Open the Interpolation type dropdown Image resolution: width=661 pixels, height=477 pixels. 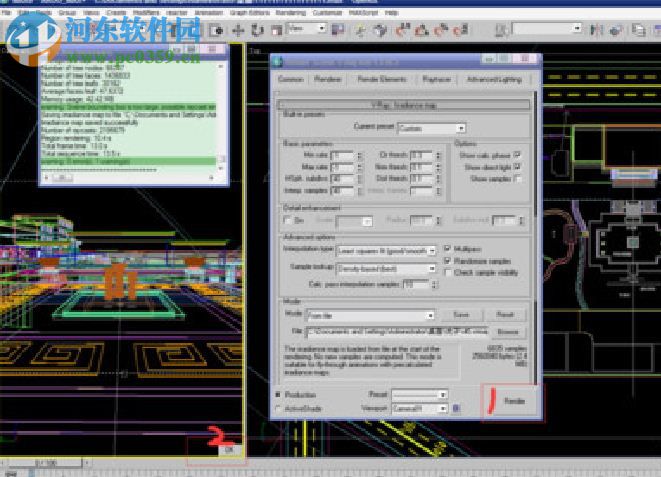click(x=386, y=251)
